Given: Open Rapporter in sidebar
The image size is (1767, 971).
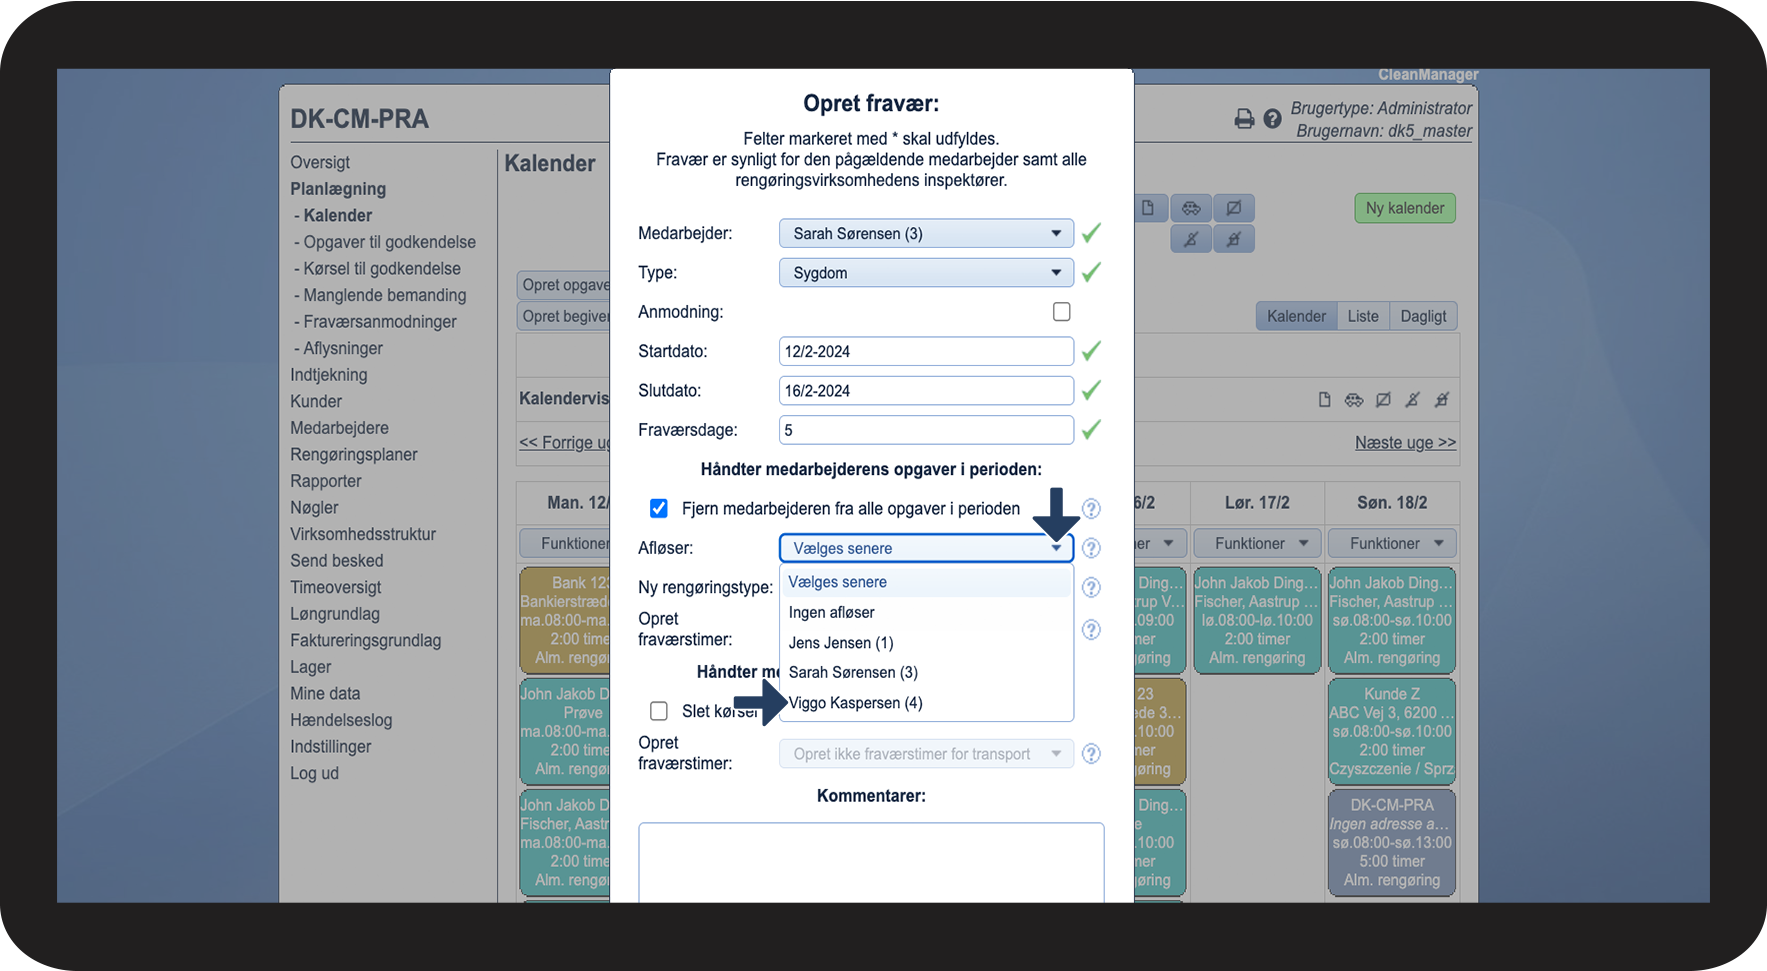Looking at the screenshot, I should coord(326,481).
